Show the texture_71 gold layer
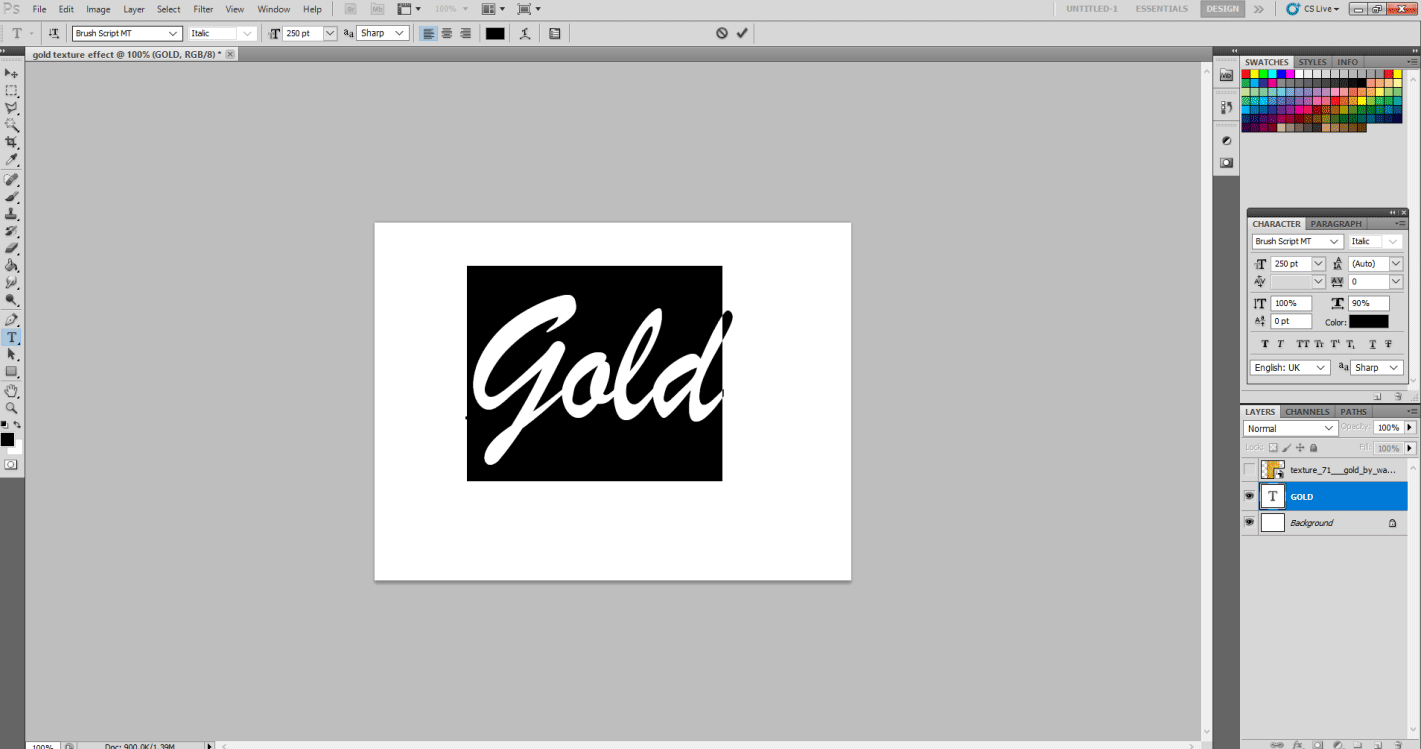Image resolution: width=1421 pixels, height=749 pixels. (x=1249, y=468)
